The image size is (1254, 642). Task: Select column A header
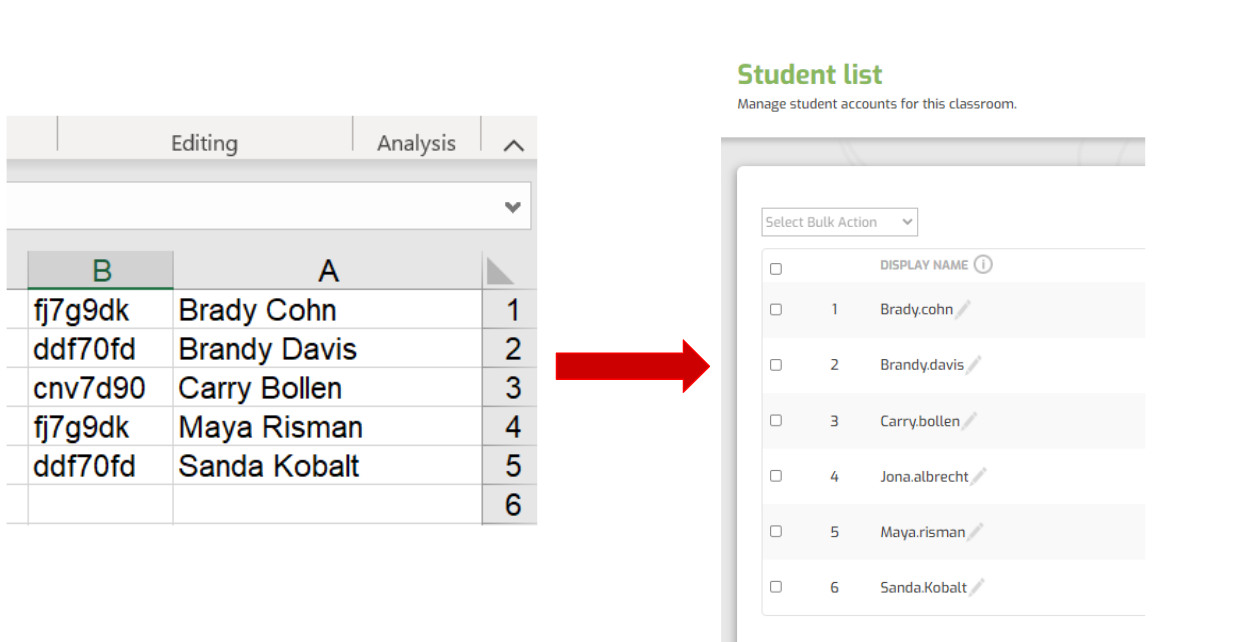[x=327, y=271]
